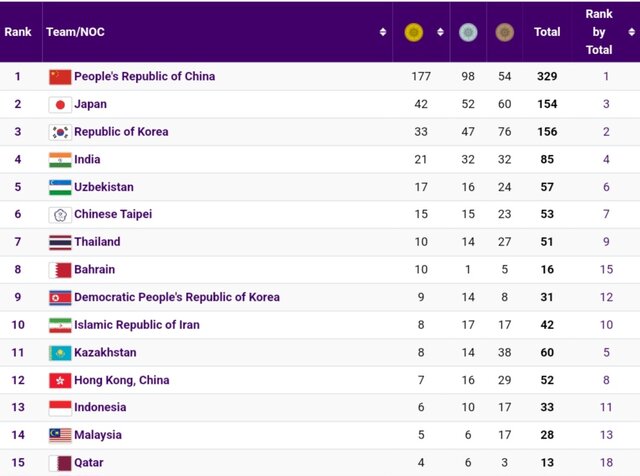Image resolution: width=640 pixels, height=476 pixels.
Task: Click the People's Republic of China flag
Action: (60, 76)
